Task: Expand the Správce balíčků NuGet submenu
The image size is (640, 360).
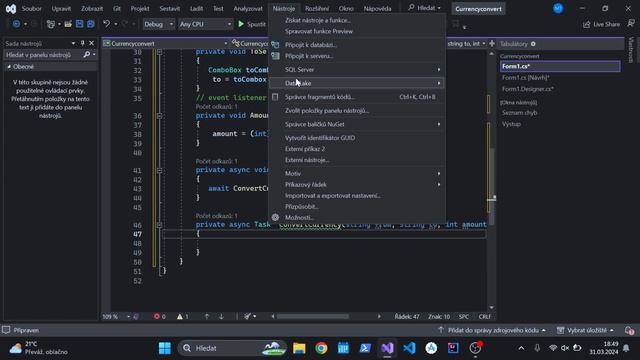Action: (357, 124)
